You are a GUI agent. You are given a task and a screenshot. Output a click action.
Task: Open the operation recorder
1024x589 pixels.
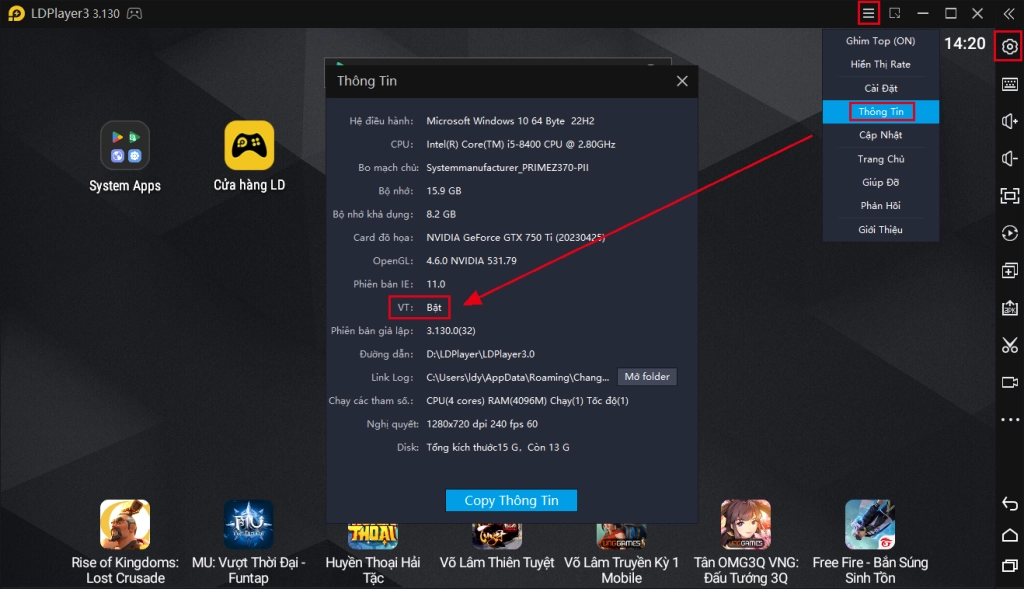1010,233
